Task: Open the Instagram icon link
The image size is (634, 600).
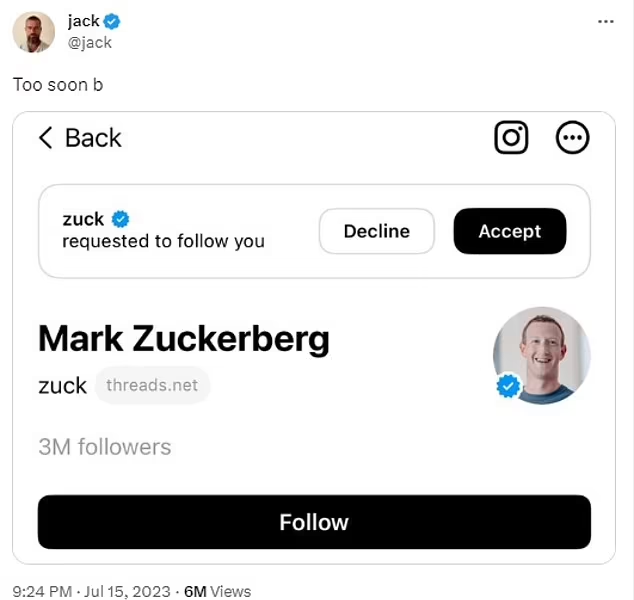Action: coord(511,138)
